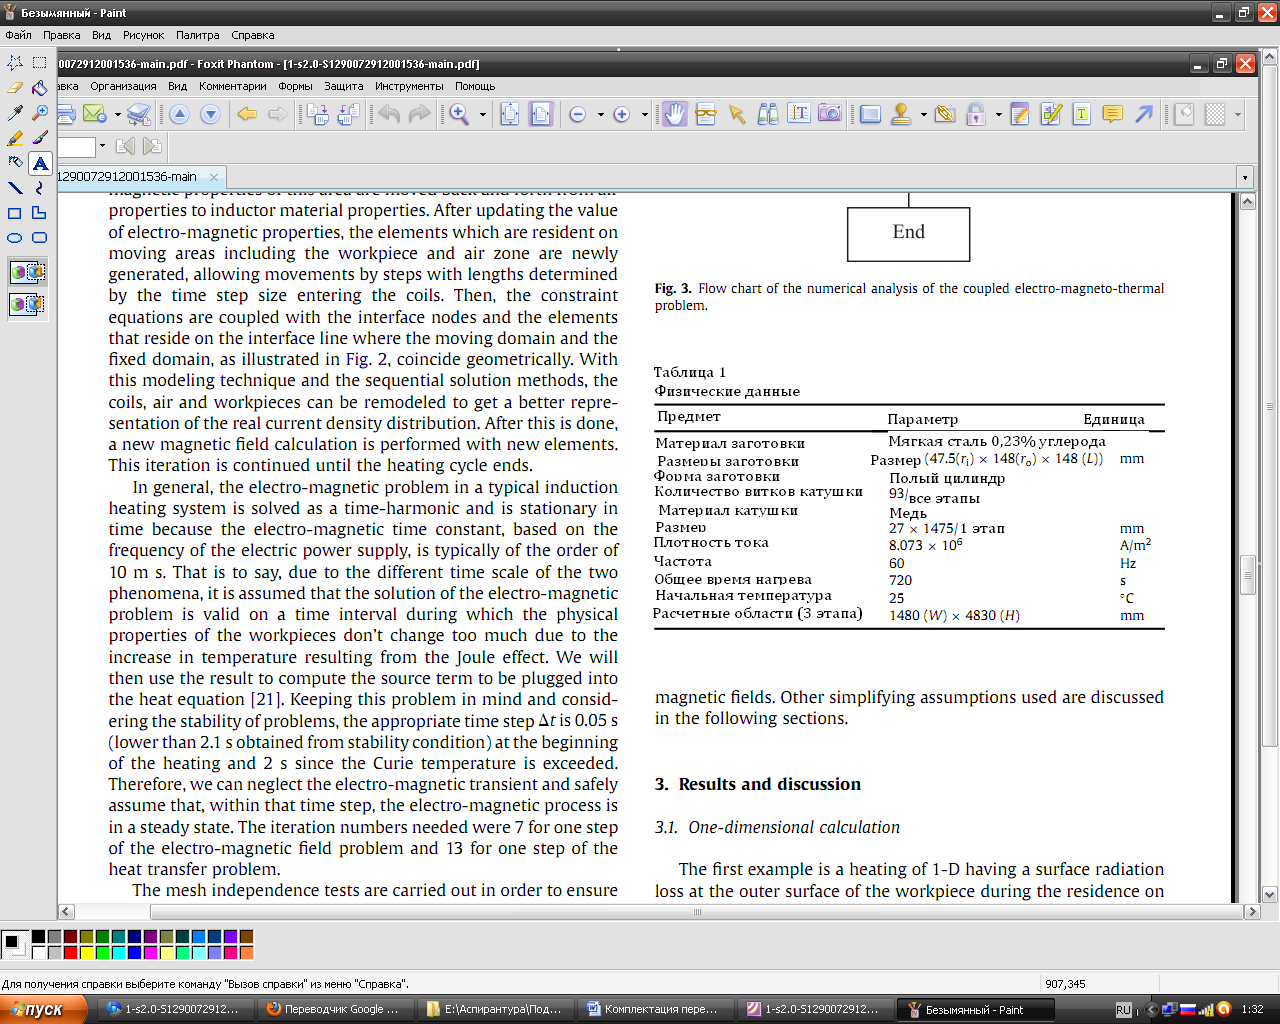This screenshot has height=1024, width=1280.
Task: Select the Rounded Rectangle tool
Action: tap(40, 237)
